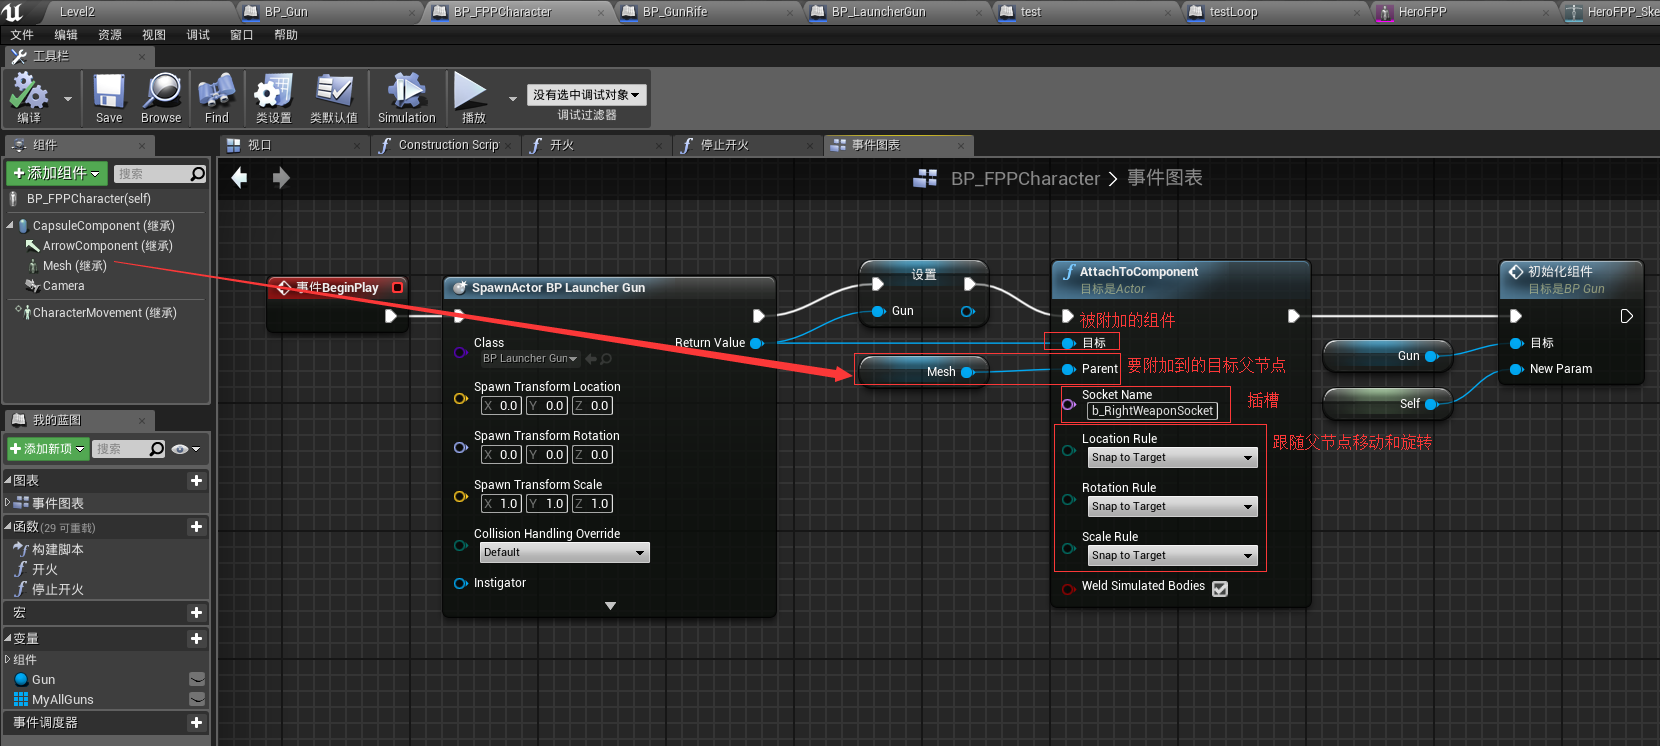Click the Unreal Engine logo icon

pyautogui.click(x=14, y=12)
